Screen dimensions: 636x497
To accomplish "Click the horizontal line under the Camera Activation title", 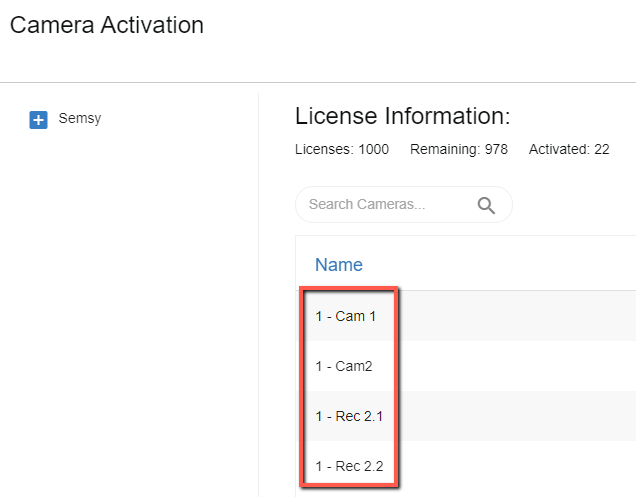I will (318, 82).
